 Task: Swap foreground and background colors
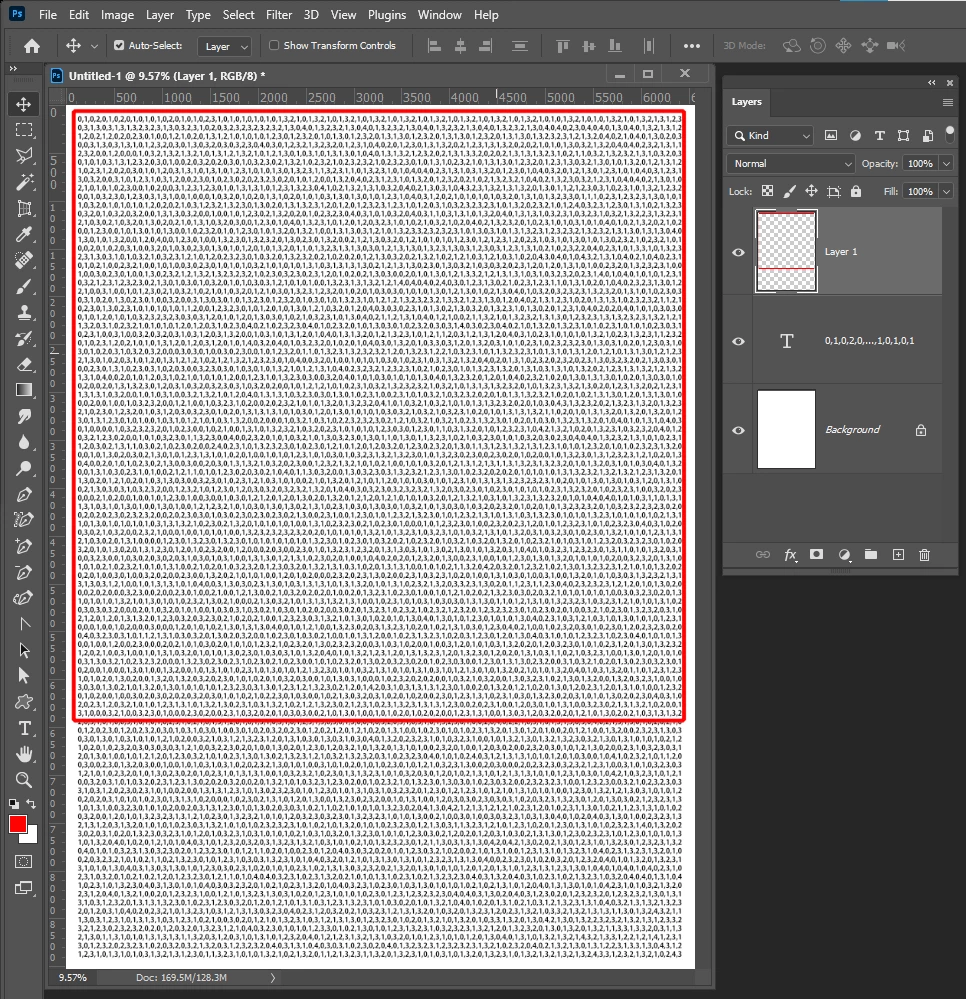[31, 803]
